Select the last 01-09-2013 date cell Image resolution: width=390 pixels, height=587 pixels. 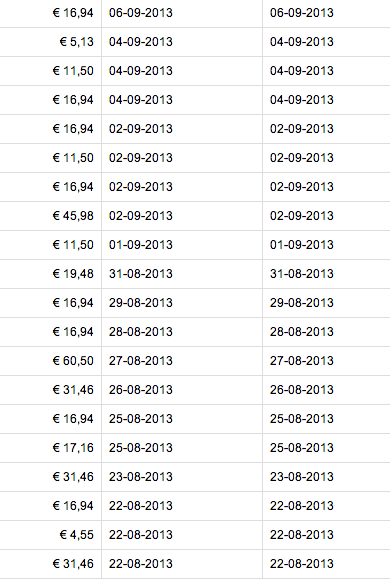[326, 245]
